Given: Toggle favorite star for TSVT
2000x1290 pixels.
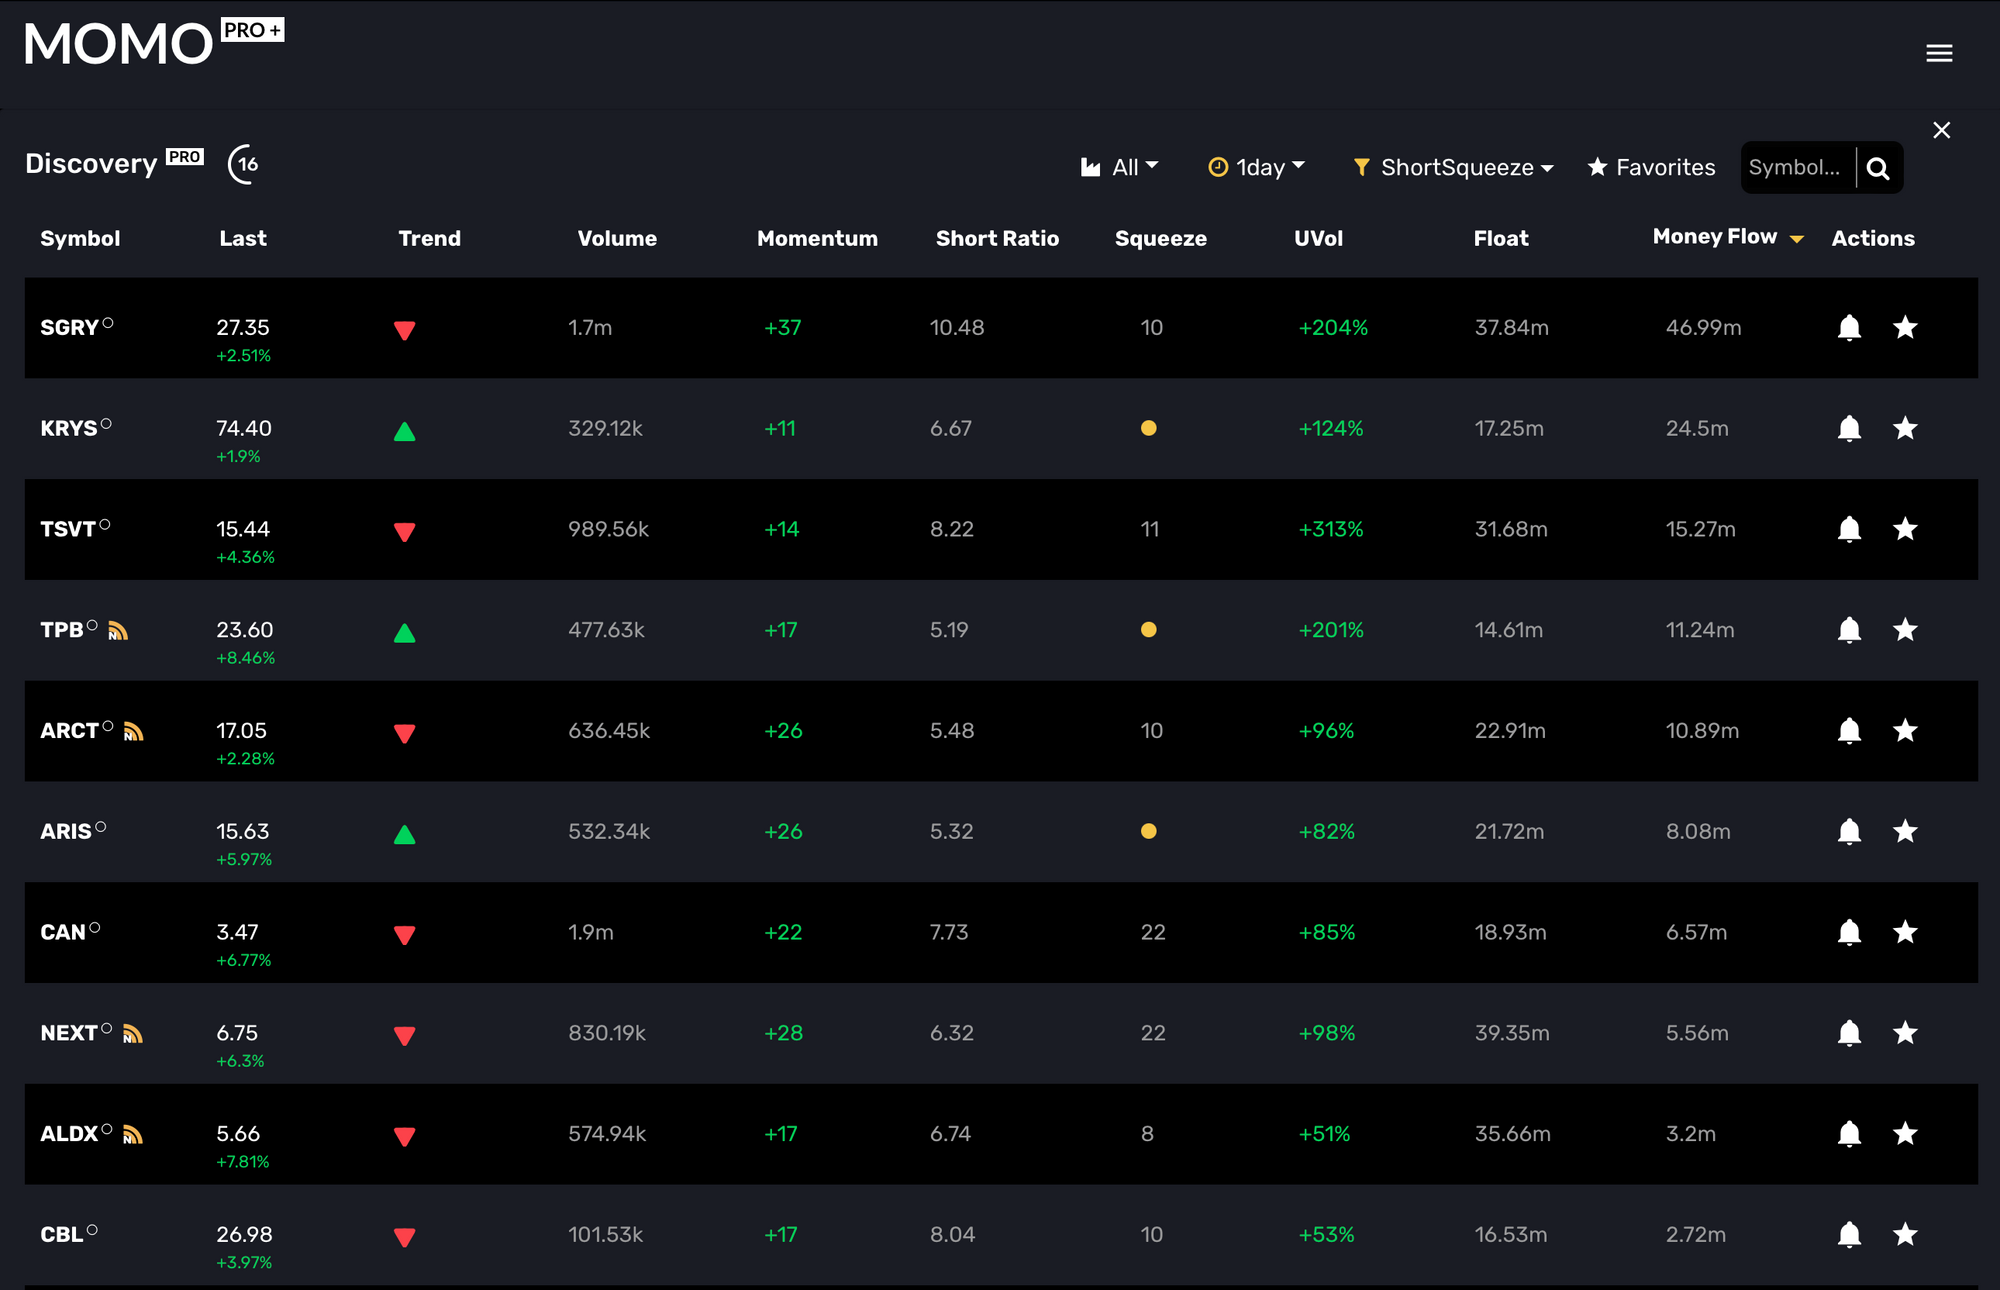Looking at the screenshot, I should [x=1904, y=529].
